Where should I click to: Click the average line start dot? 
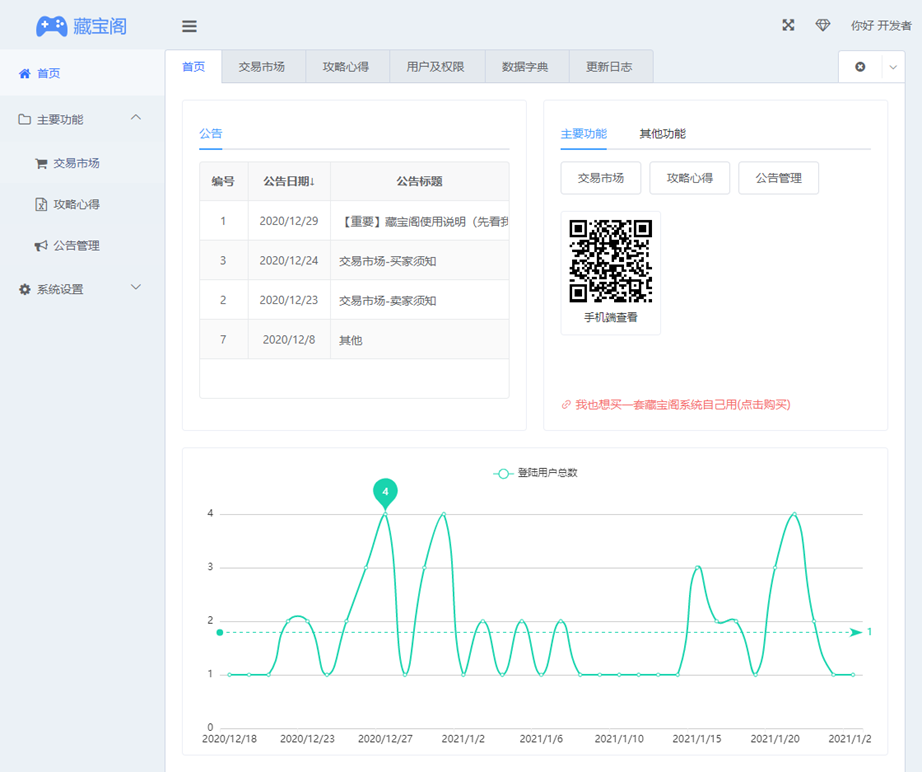click(x=220, y=633)
